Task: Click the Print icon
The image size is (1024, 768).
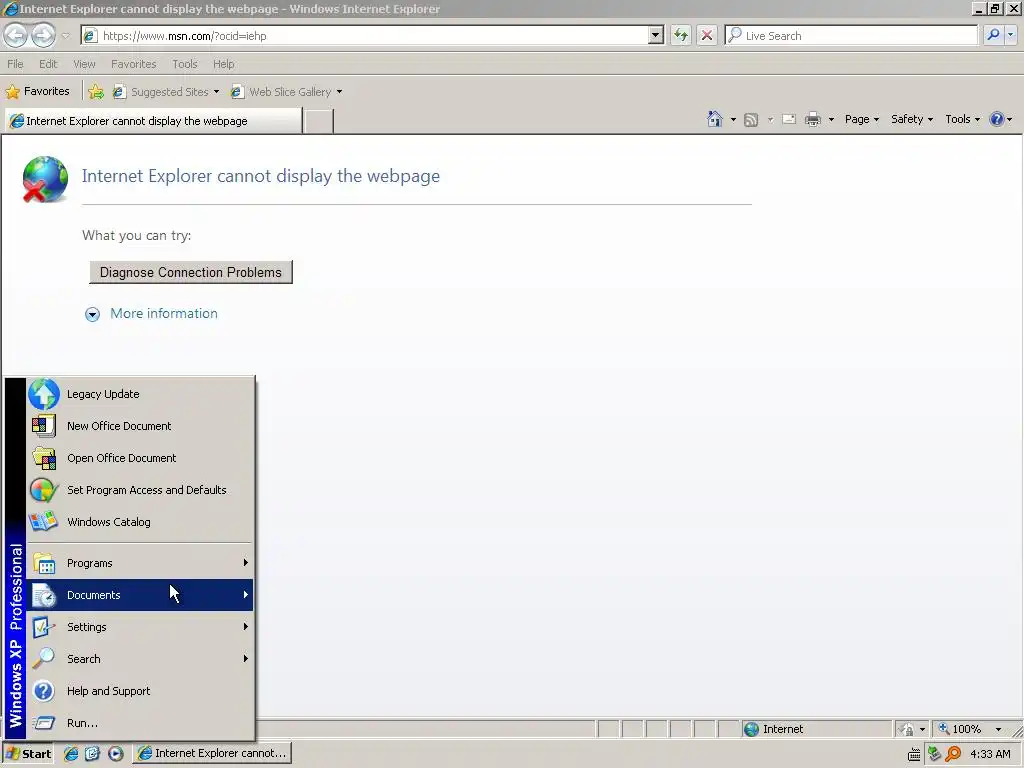Action: click(x=812, y=120)
